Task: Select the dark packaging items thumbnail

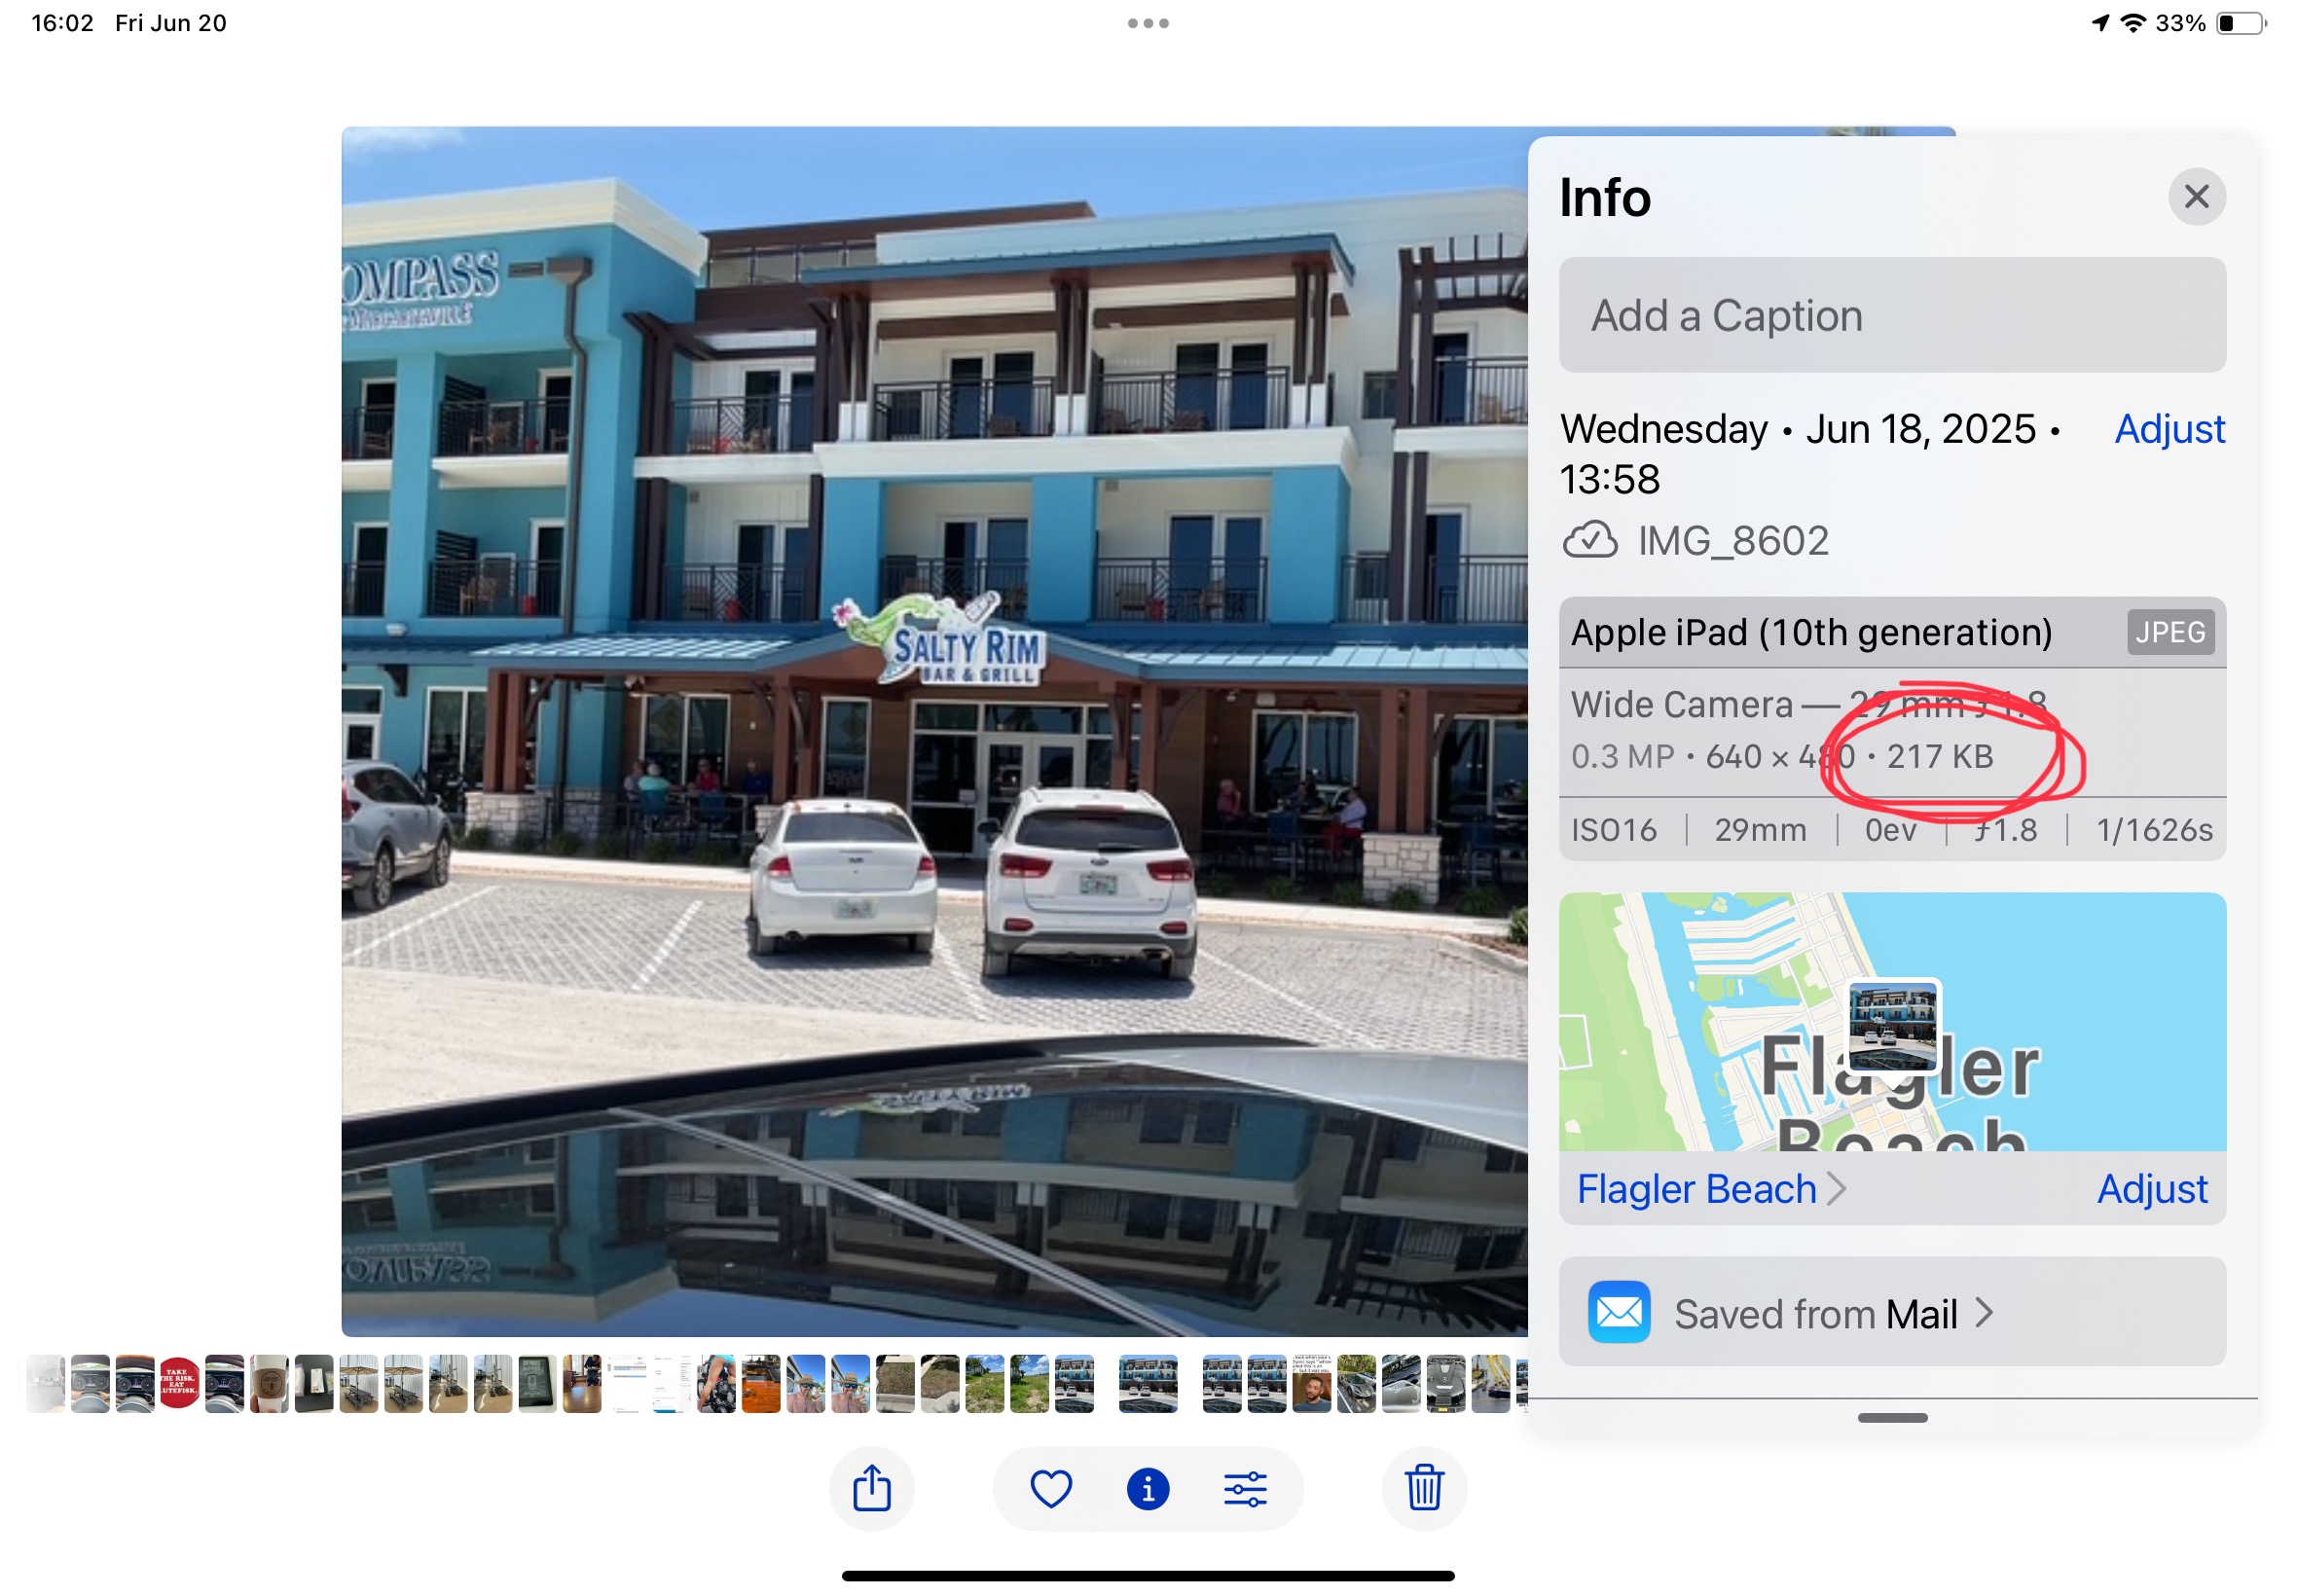Action: 314,1384
